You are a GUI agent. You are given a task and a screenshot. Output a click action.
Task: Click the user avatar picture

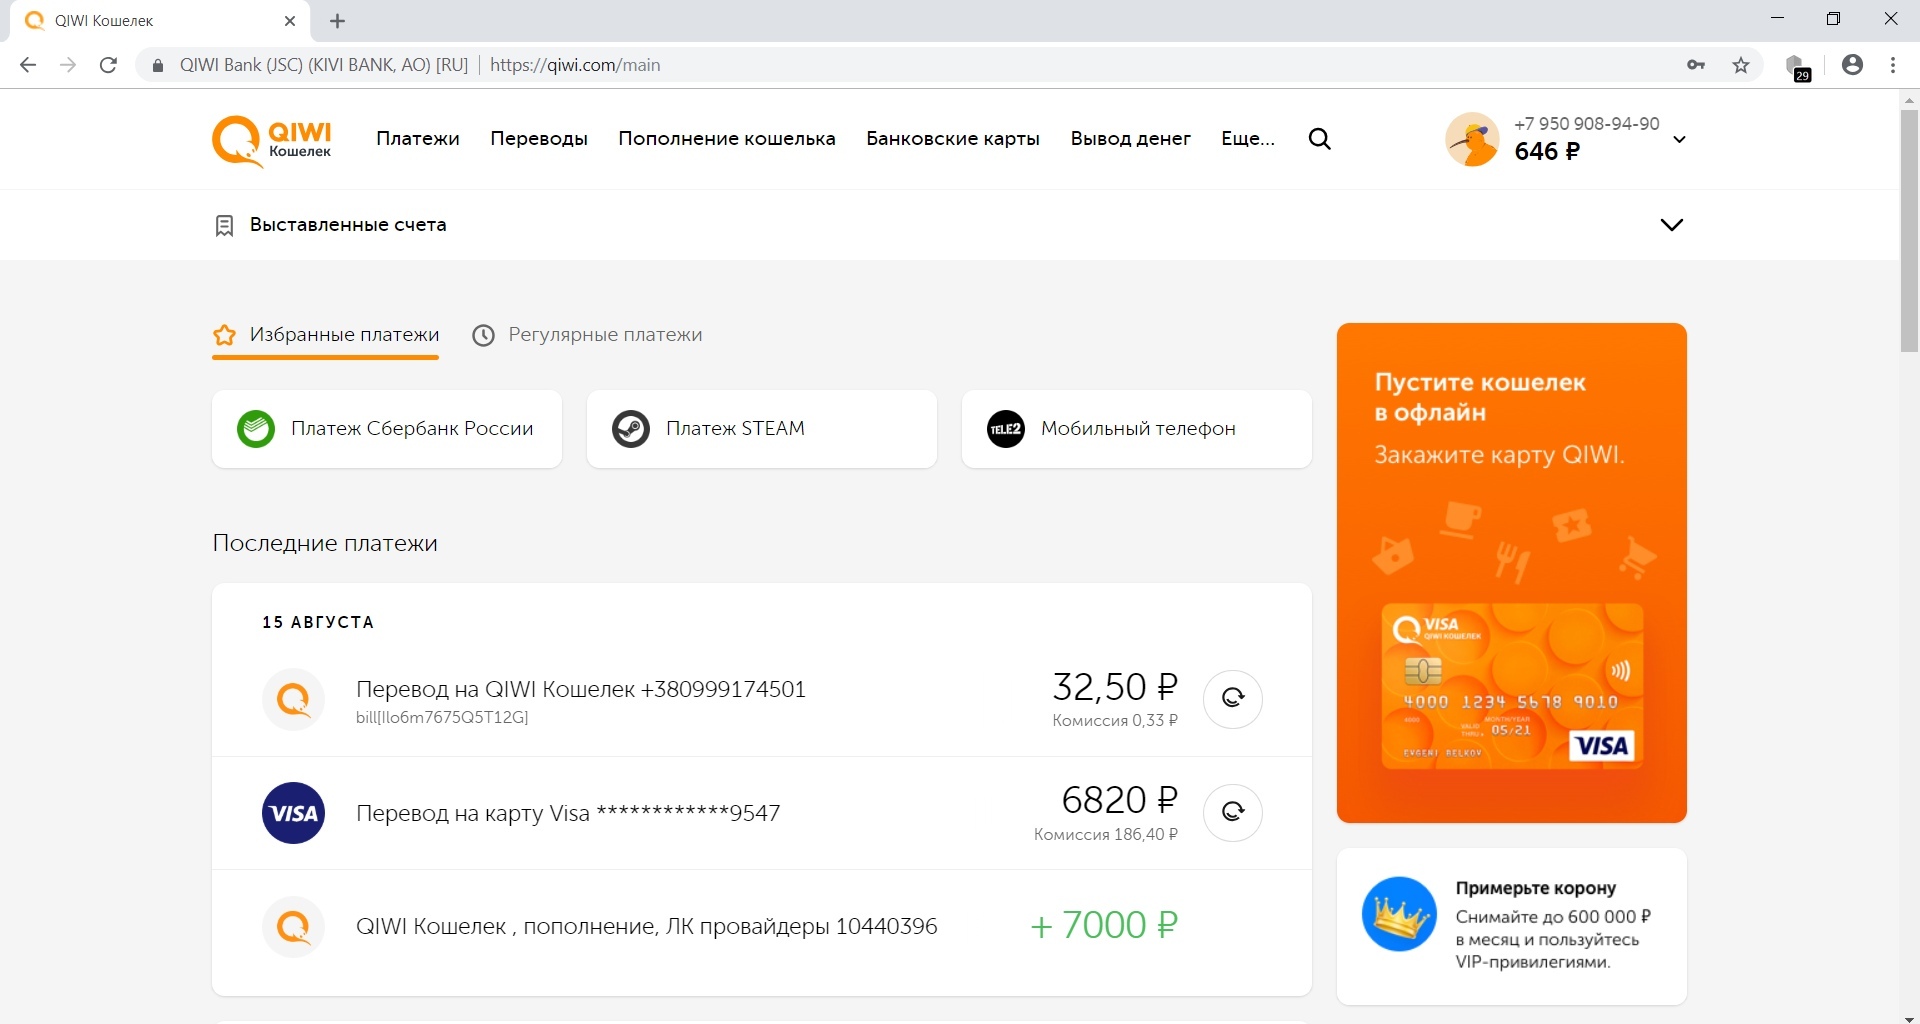coord(1472,139)
